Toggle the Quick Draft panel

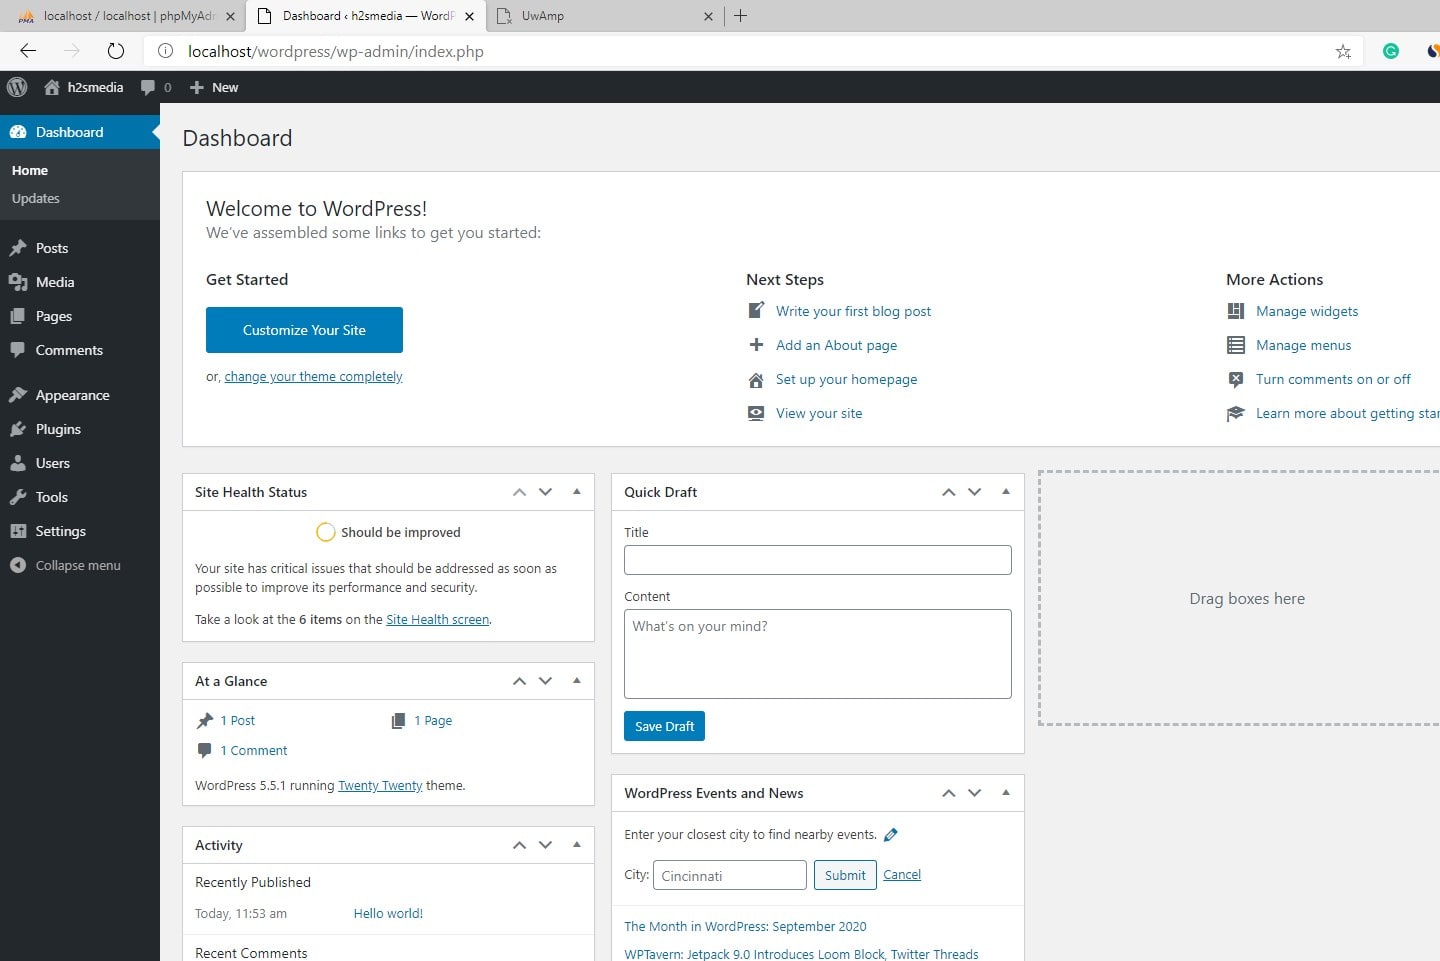click(1006, 492)
